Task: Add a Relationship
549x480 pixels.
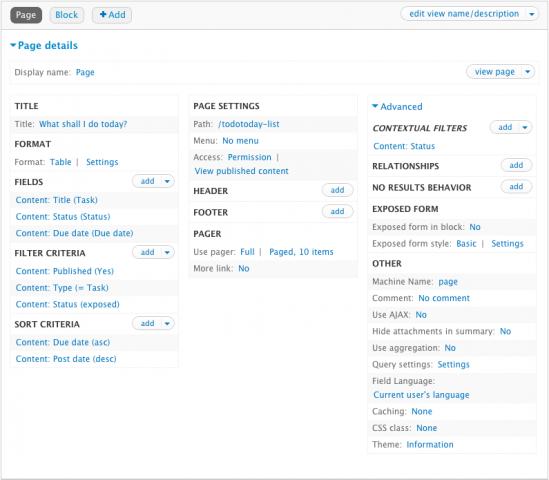Action: 516,165
